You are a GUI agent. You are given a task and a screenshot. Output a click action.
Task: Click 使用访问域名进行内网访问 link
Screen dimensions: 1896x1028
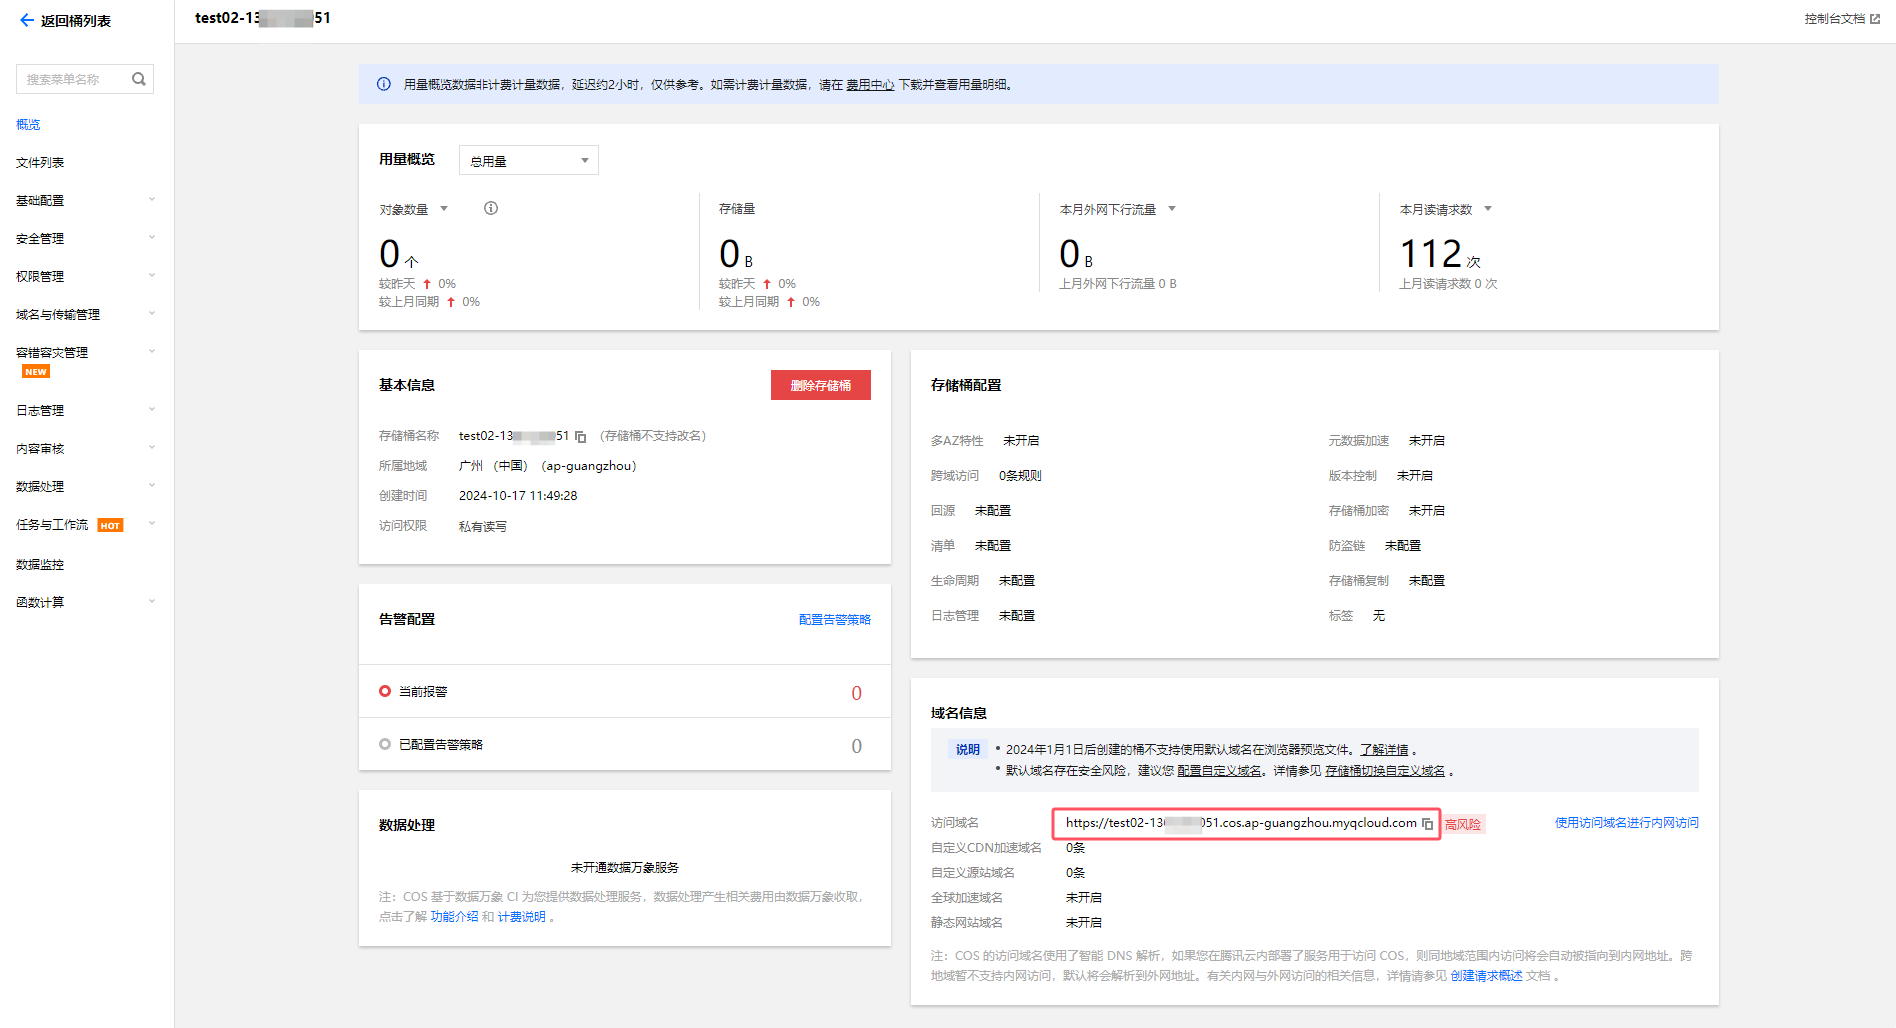[1626, 823]
